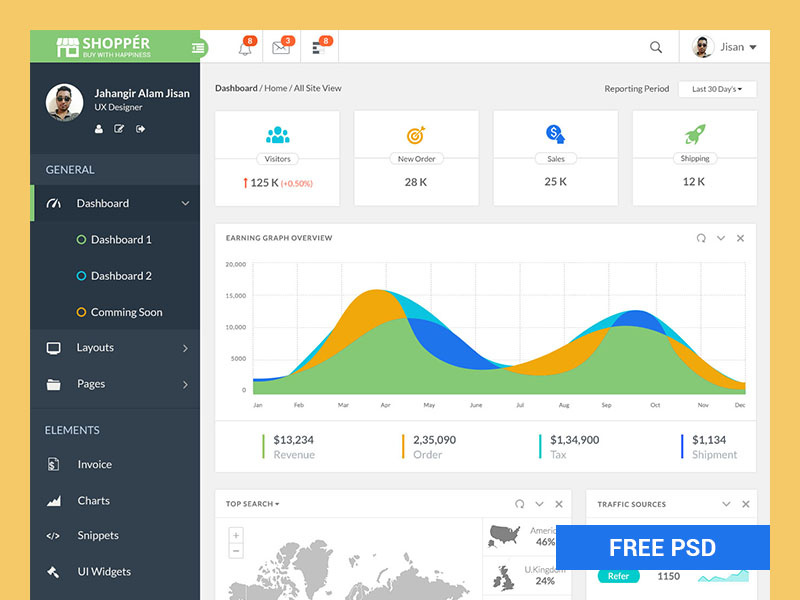The height and width of the screenshot is (600, 800).
Task: Click the edit profile pencil icon
Action: pos(119,129)
